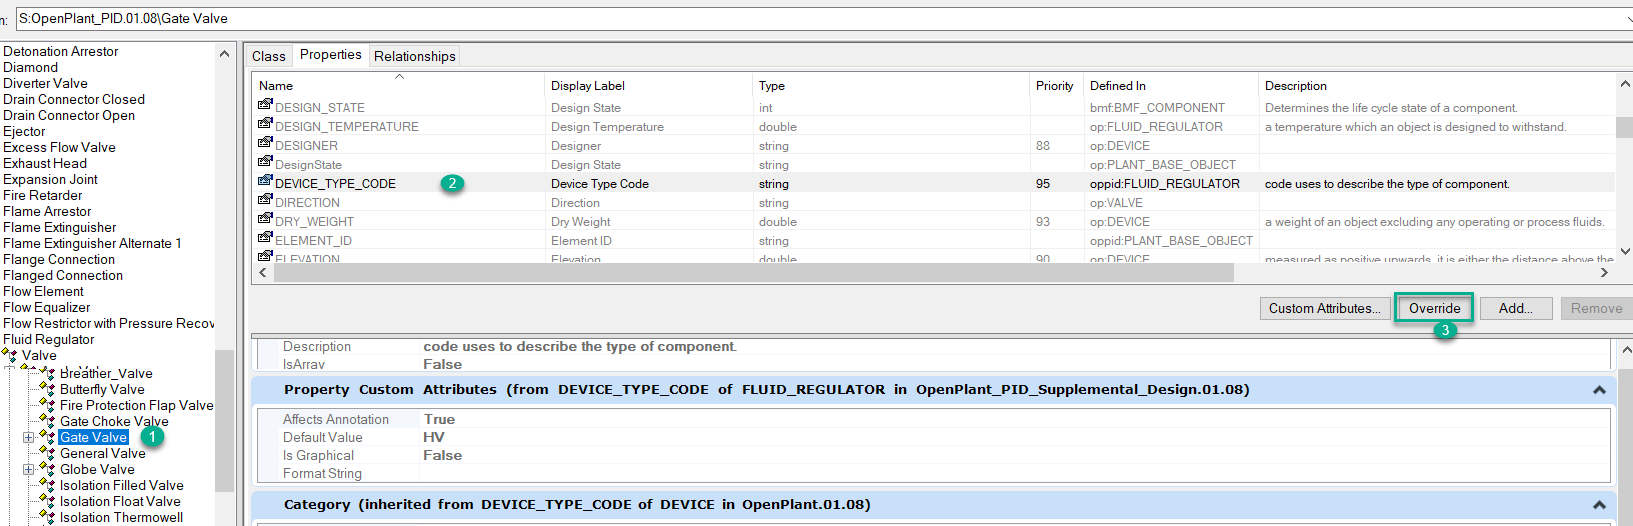
Task: Collapse the Property Custom Attributes section
Action: point(1598,390)
